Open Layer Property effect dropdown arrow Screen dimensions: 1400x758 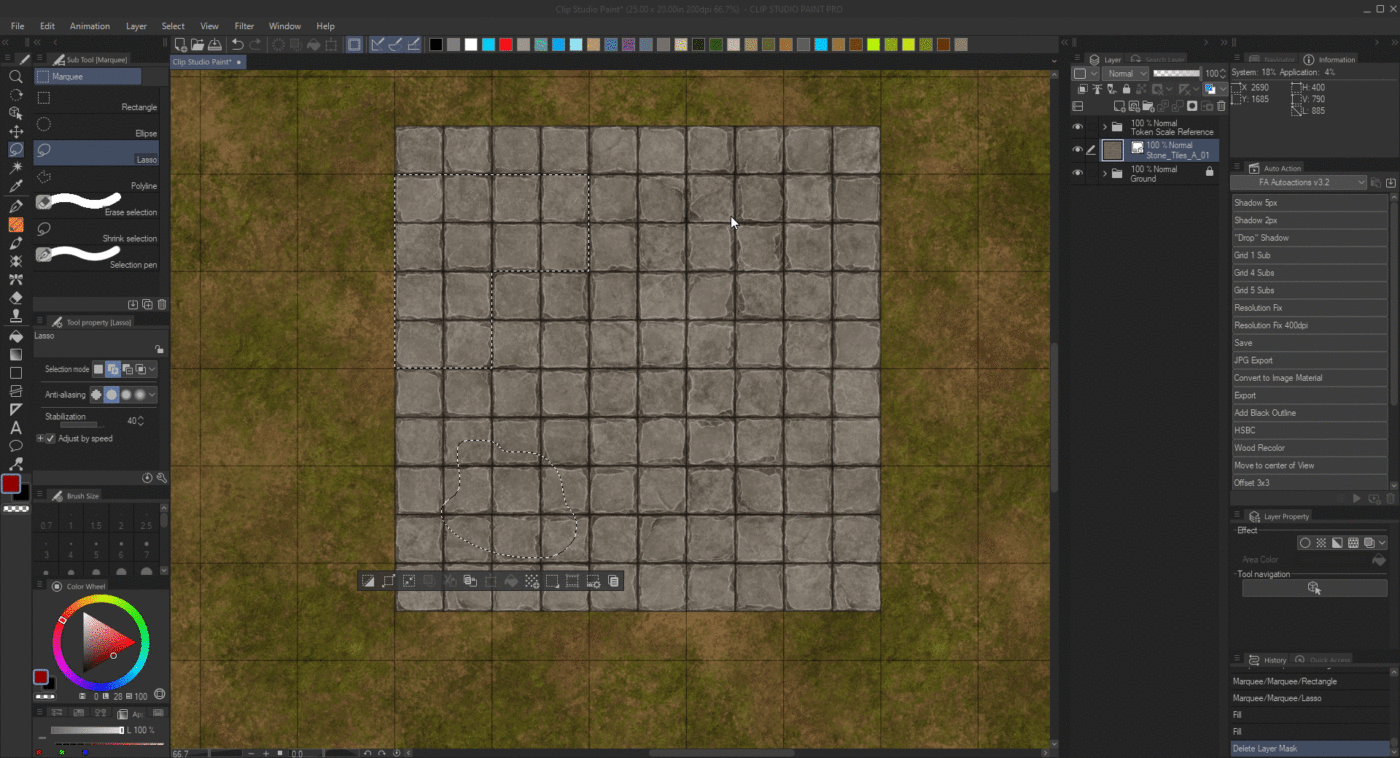(x=1382, y=543)
